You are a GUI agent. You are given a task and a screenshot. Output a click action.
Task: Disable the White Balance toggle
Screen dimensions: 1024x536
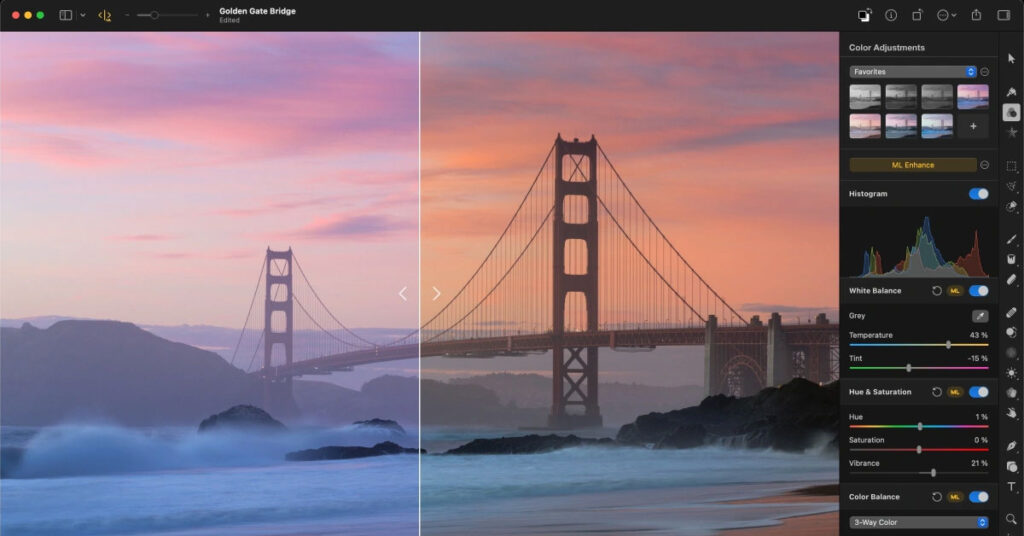(x=978, y=291)
